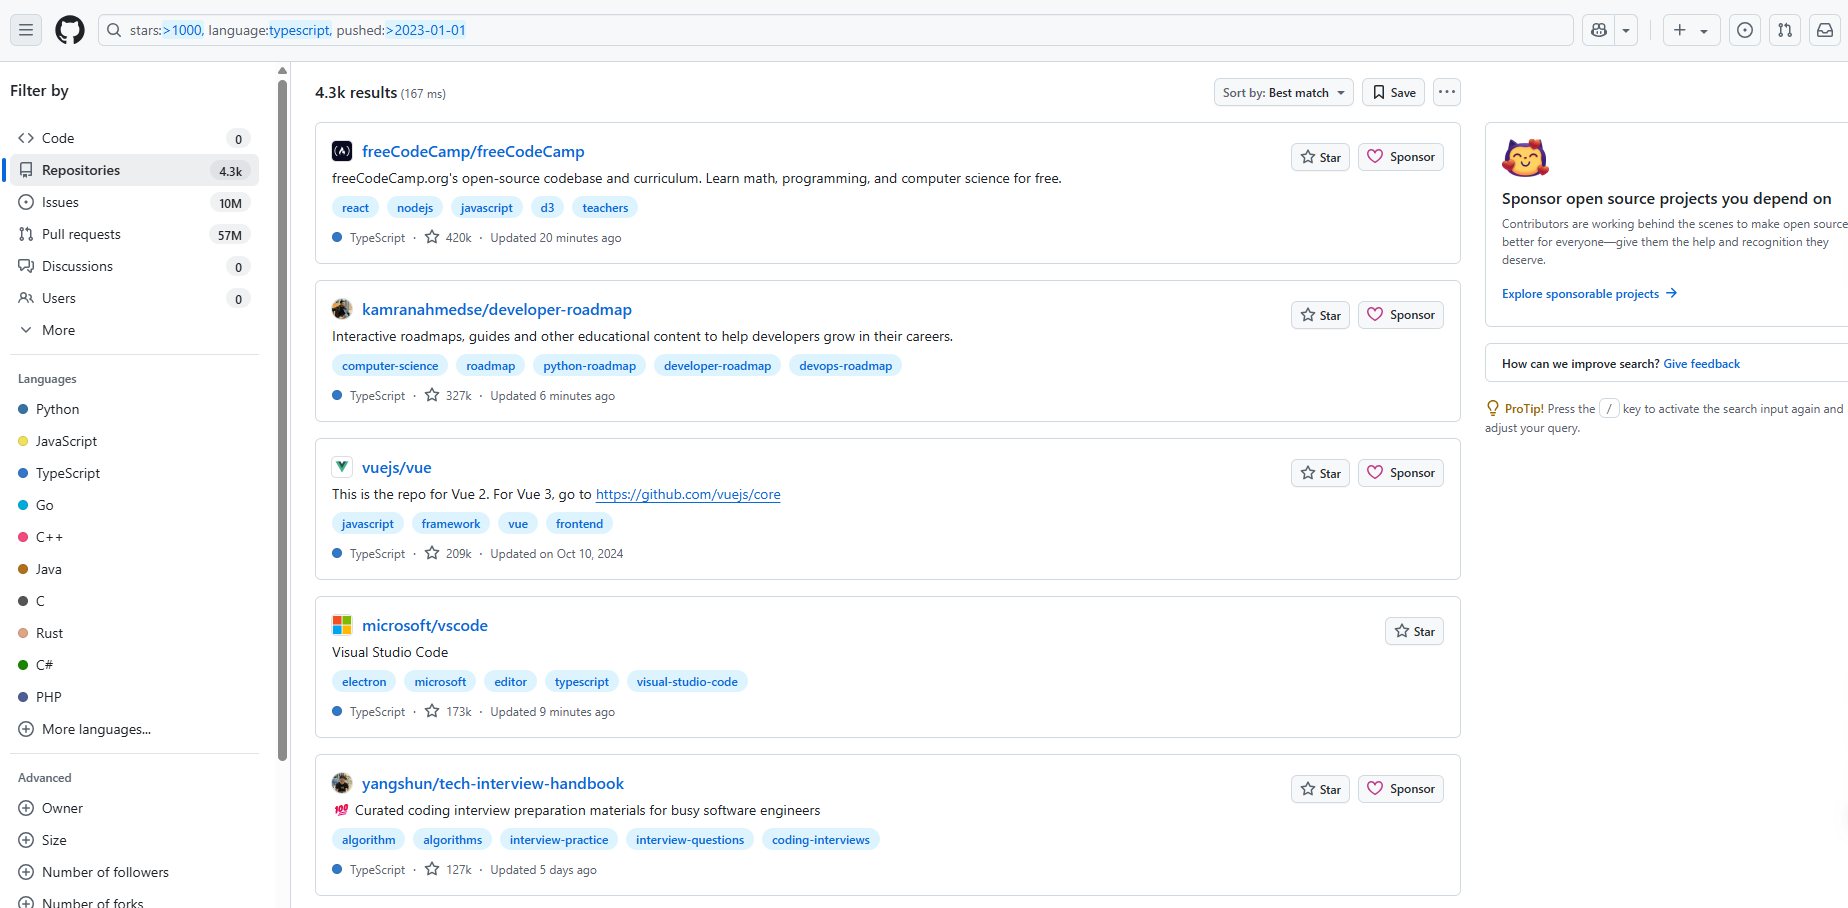The image size is (1848, 908).
Task: Click the yangshun avatar icon
Action: coord(342,783)
